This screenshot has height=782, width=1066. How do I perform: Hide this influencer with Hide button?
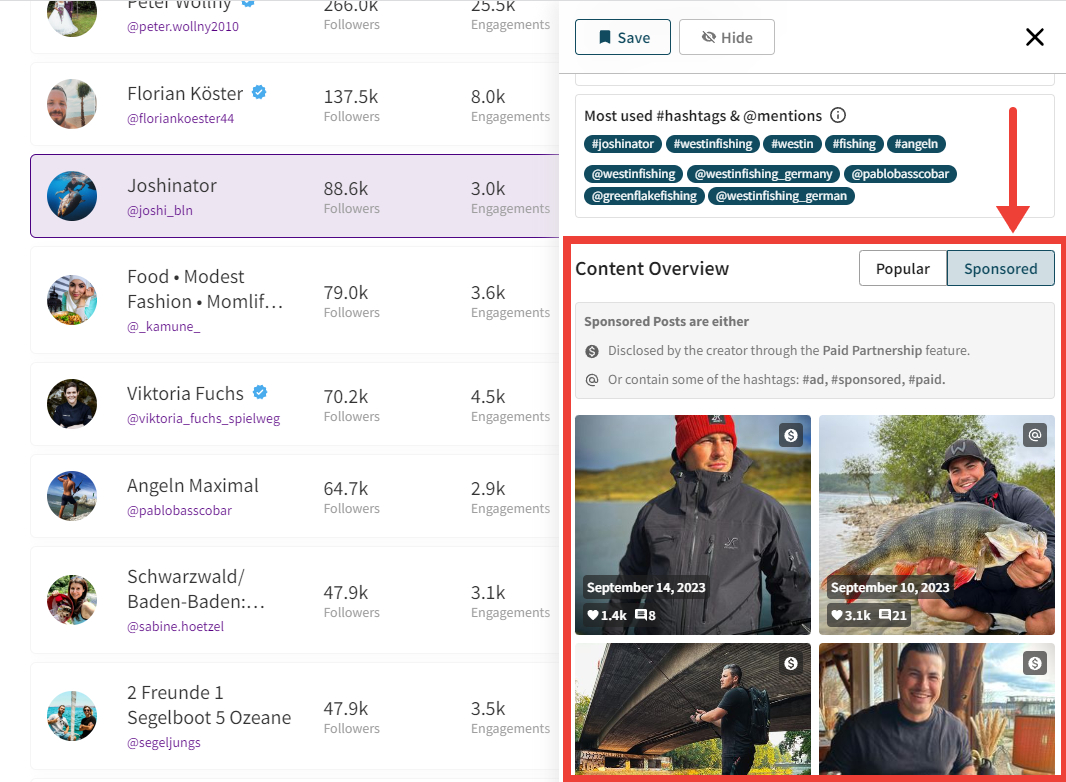726,37
